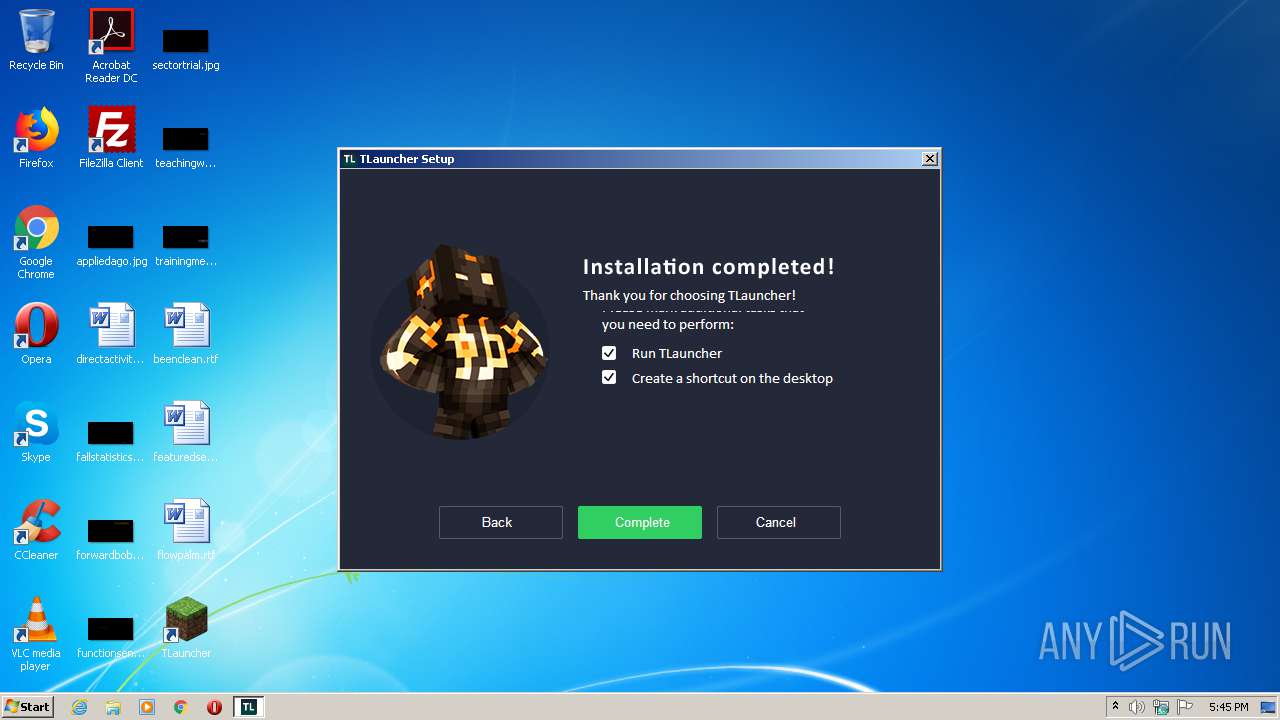Screen dimensions: 1280x720
Task: Cancel the TLauncher setup
Action: coord(778,522)
